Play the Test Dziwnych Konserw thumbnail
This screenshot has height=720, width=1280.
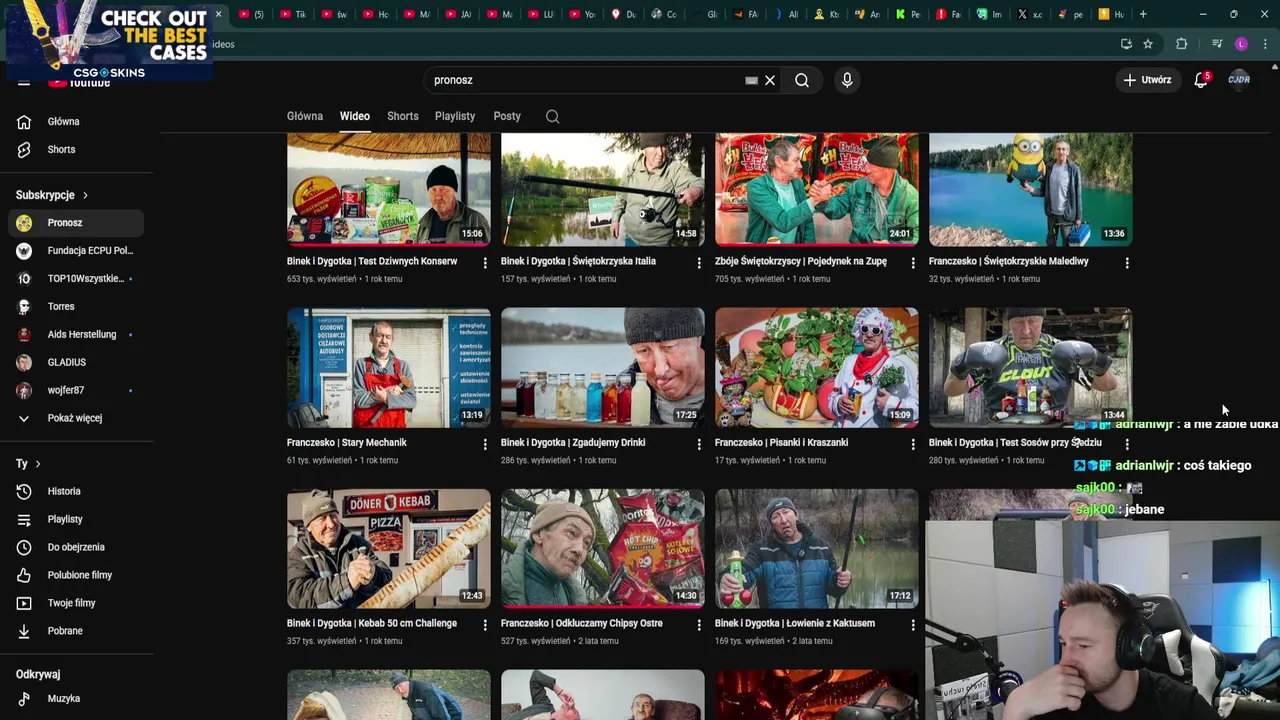pos(389,190)
